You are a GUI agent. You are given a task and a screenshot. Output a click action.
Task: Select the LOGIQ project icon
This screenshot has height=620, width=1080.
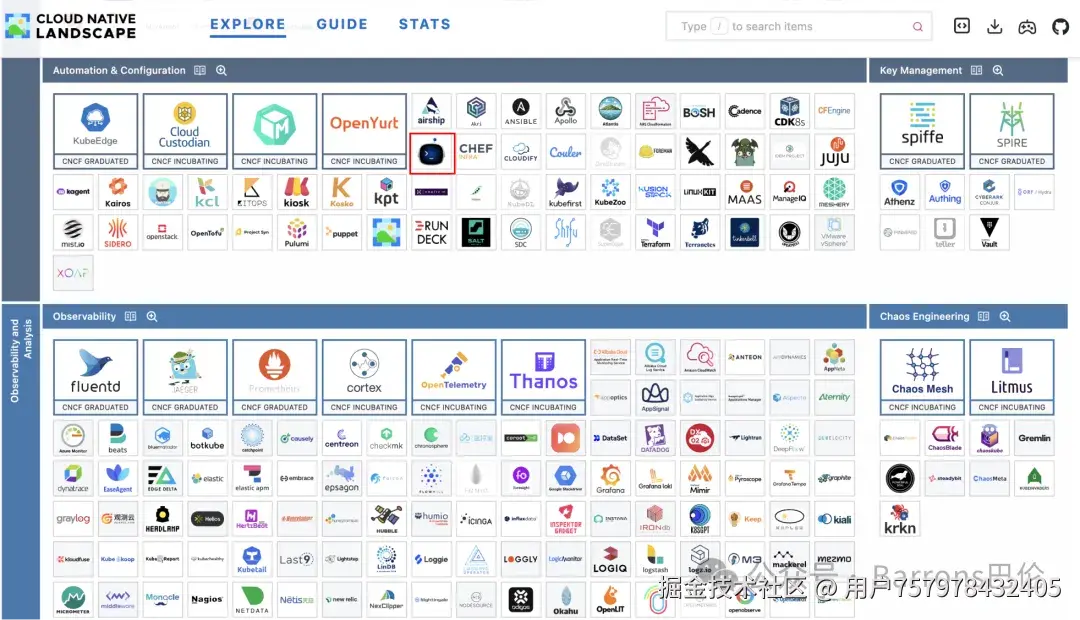pyautogui.click(x=610, y=559)
